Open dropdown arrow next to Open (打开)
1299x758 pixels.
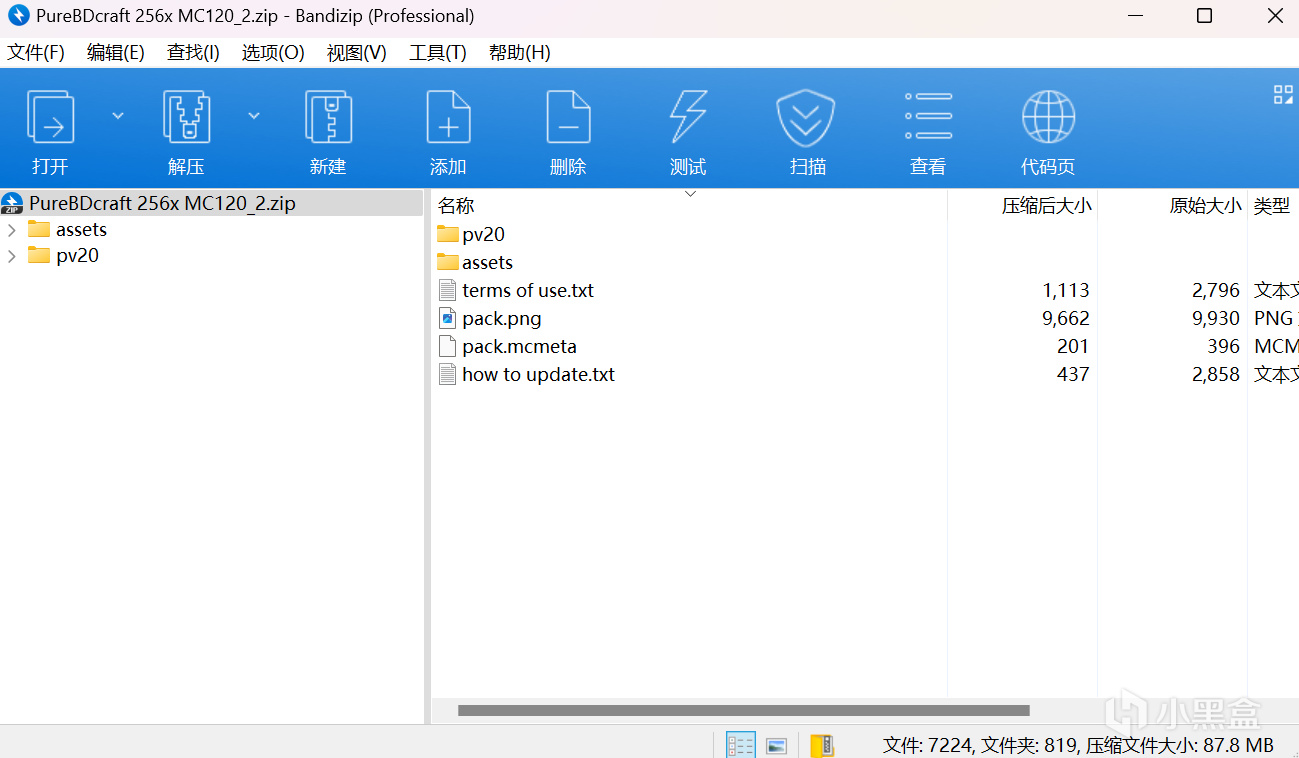118,116
